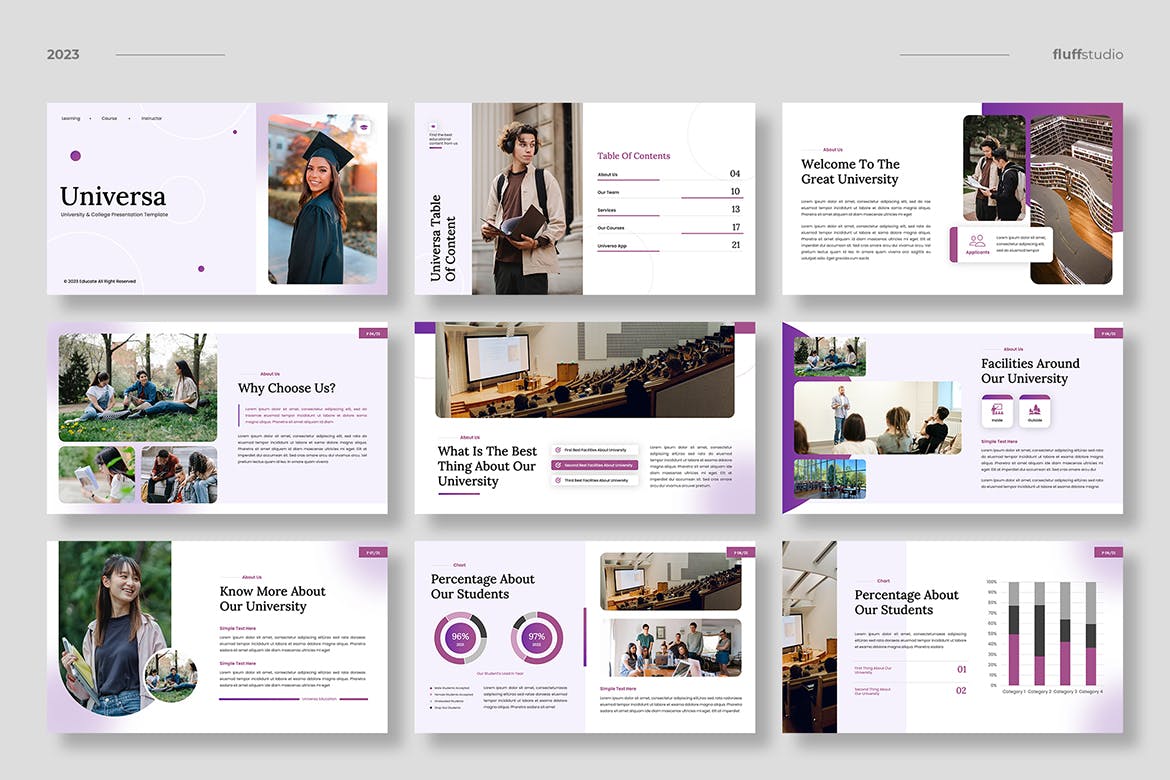Select the Why Choose Us slide thumbnail
Viewport: 1170px width, 780px height.
click(217, 418)
